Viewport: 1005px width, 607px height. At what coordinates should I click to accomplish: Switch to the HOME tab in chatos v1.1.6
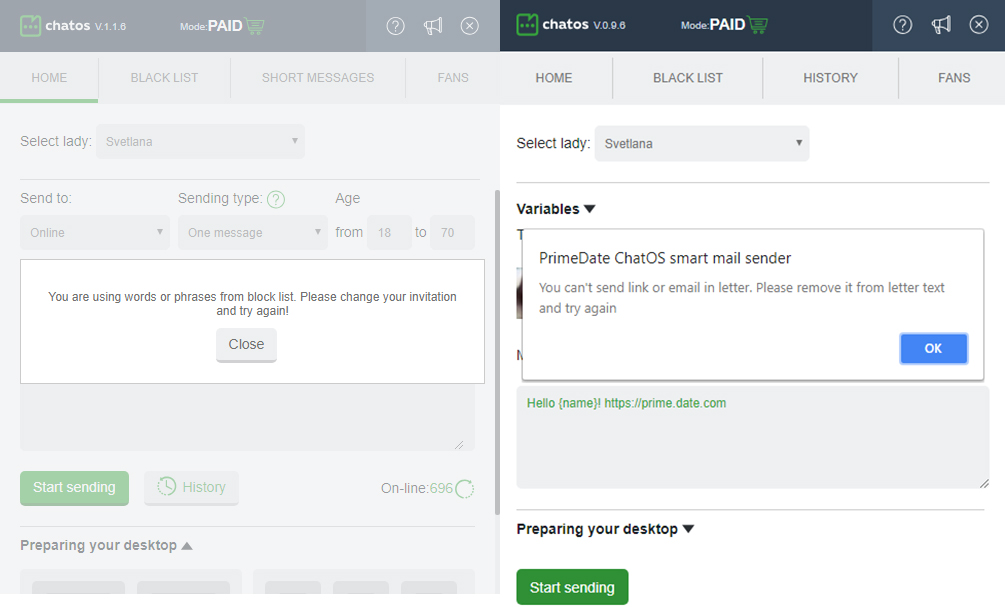click(49, 78)
